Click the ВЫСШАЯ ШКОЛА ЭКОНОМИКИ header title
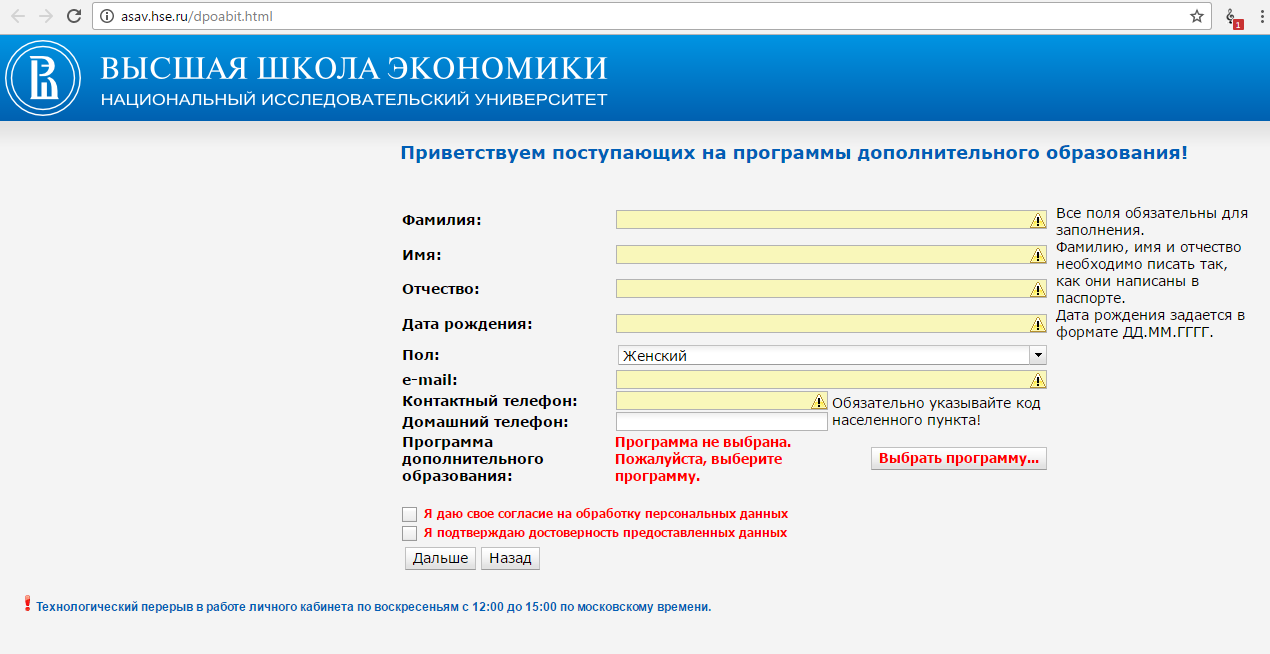Viewport: 1270px width, 654px height. coord(354,67)
